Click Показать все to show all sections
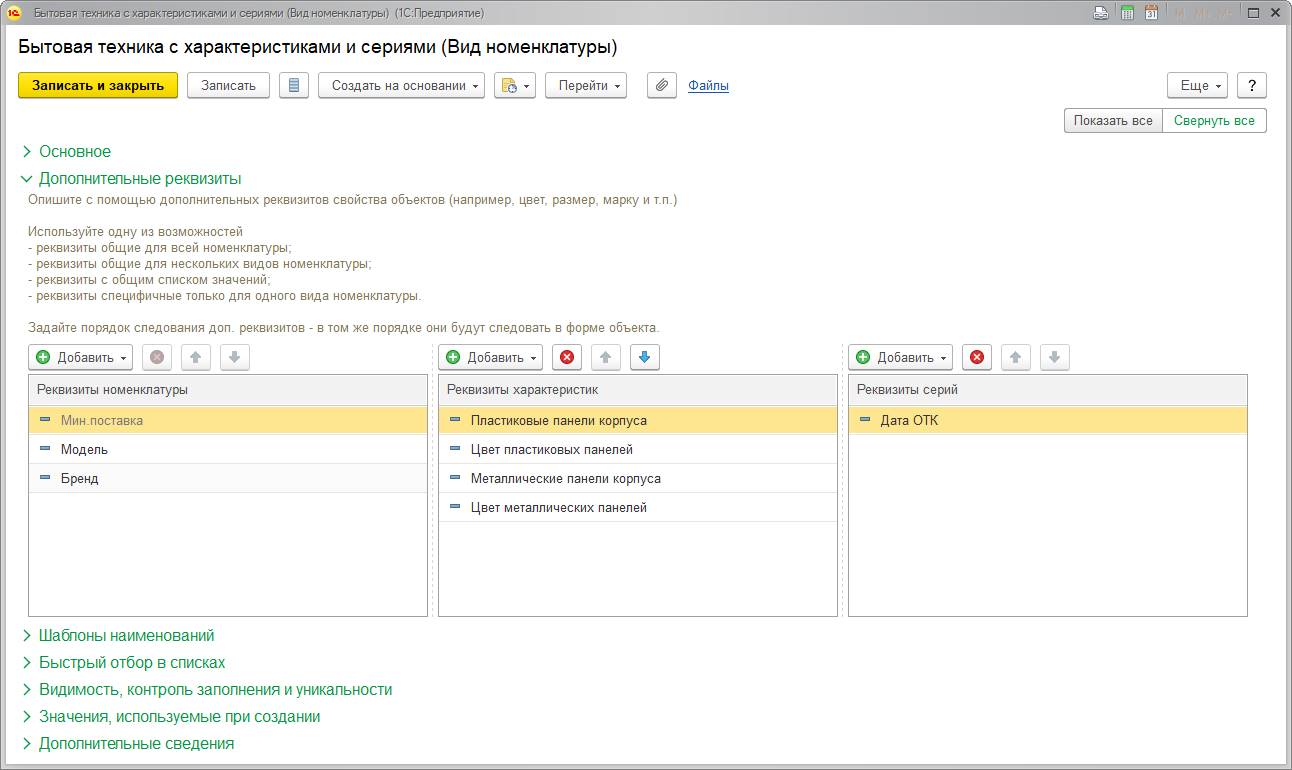The image size is (1292, 770). [1113, 121]
